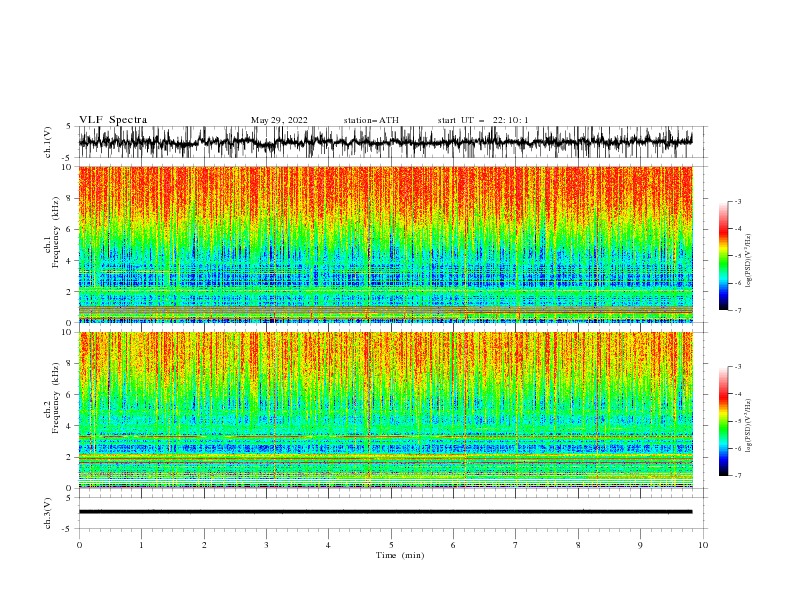This screenshot has width=792, height=612.
Task: Click the "VLF Spectra" plot title
Action: pos(113,120)
